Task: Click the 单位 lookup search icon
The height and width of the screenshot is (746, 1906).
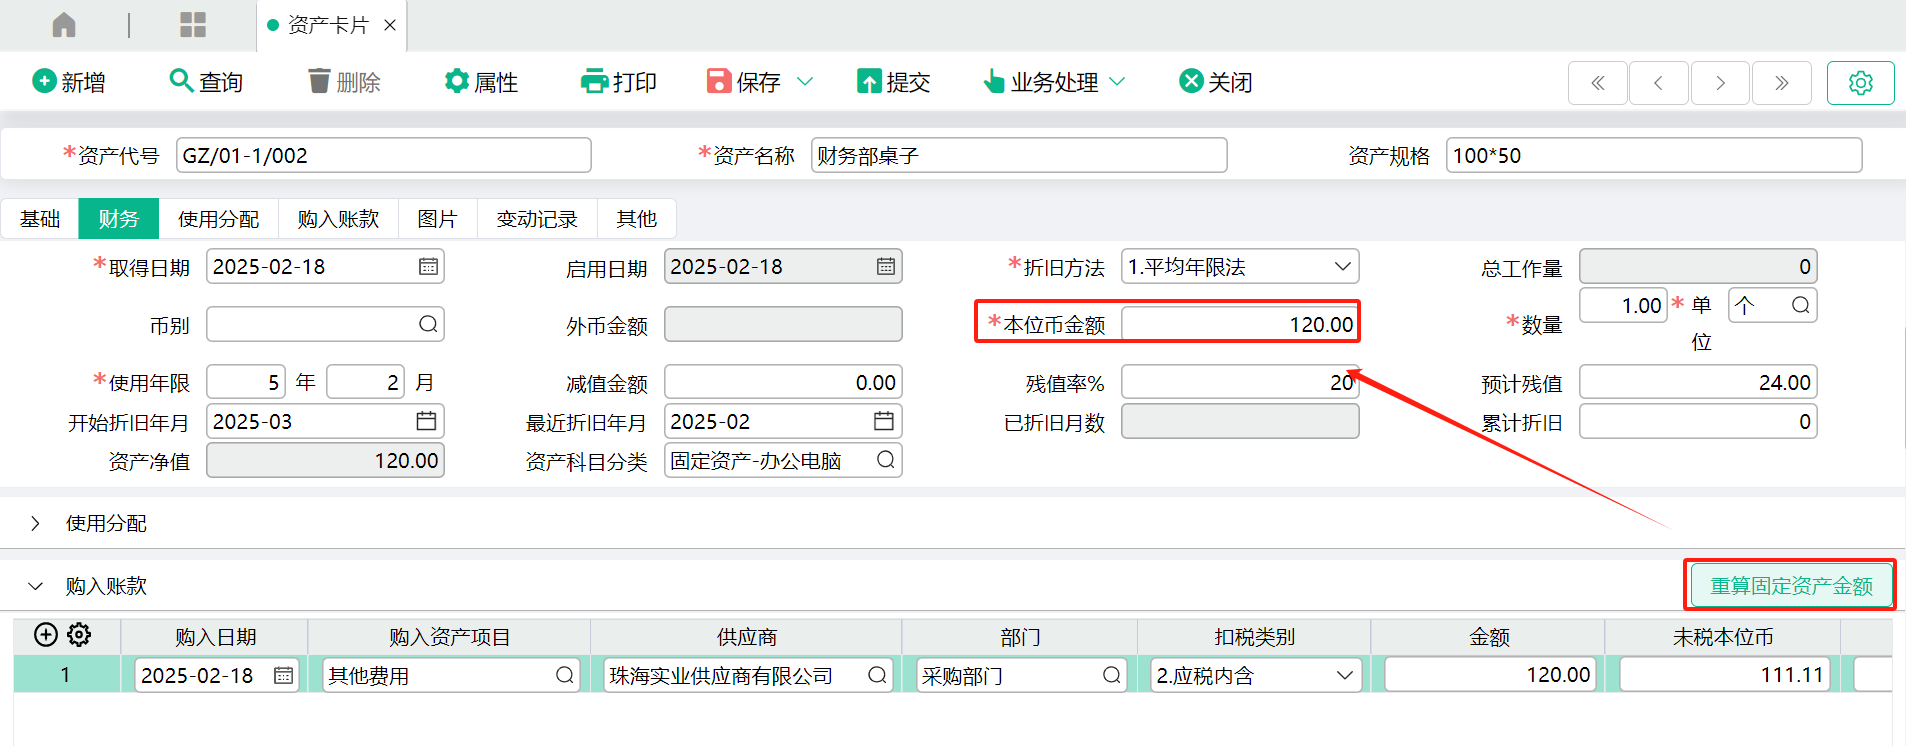Action: pyautogui.click(x=1800, y=305)
